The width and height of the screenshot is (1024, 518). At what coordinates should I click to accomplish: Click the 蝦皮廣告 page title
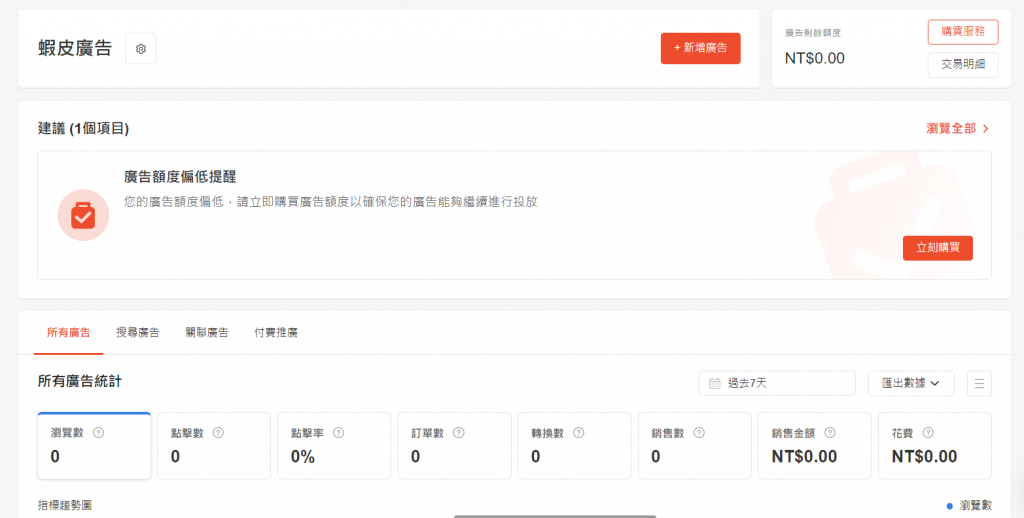[75, 48]
